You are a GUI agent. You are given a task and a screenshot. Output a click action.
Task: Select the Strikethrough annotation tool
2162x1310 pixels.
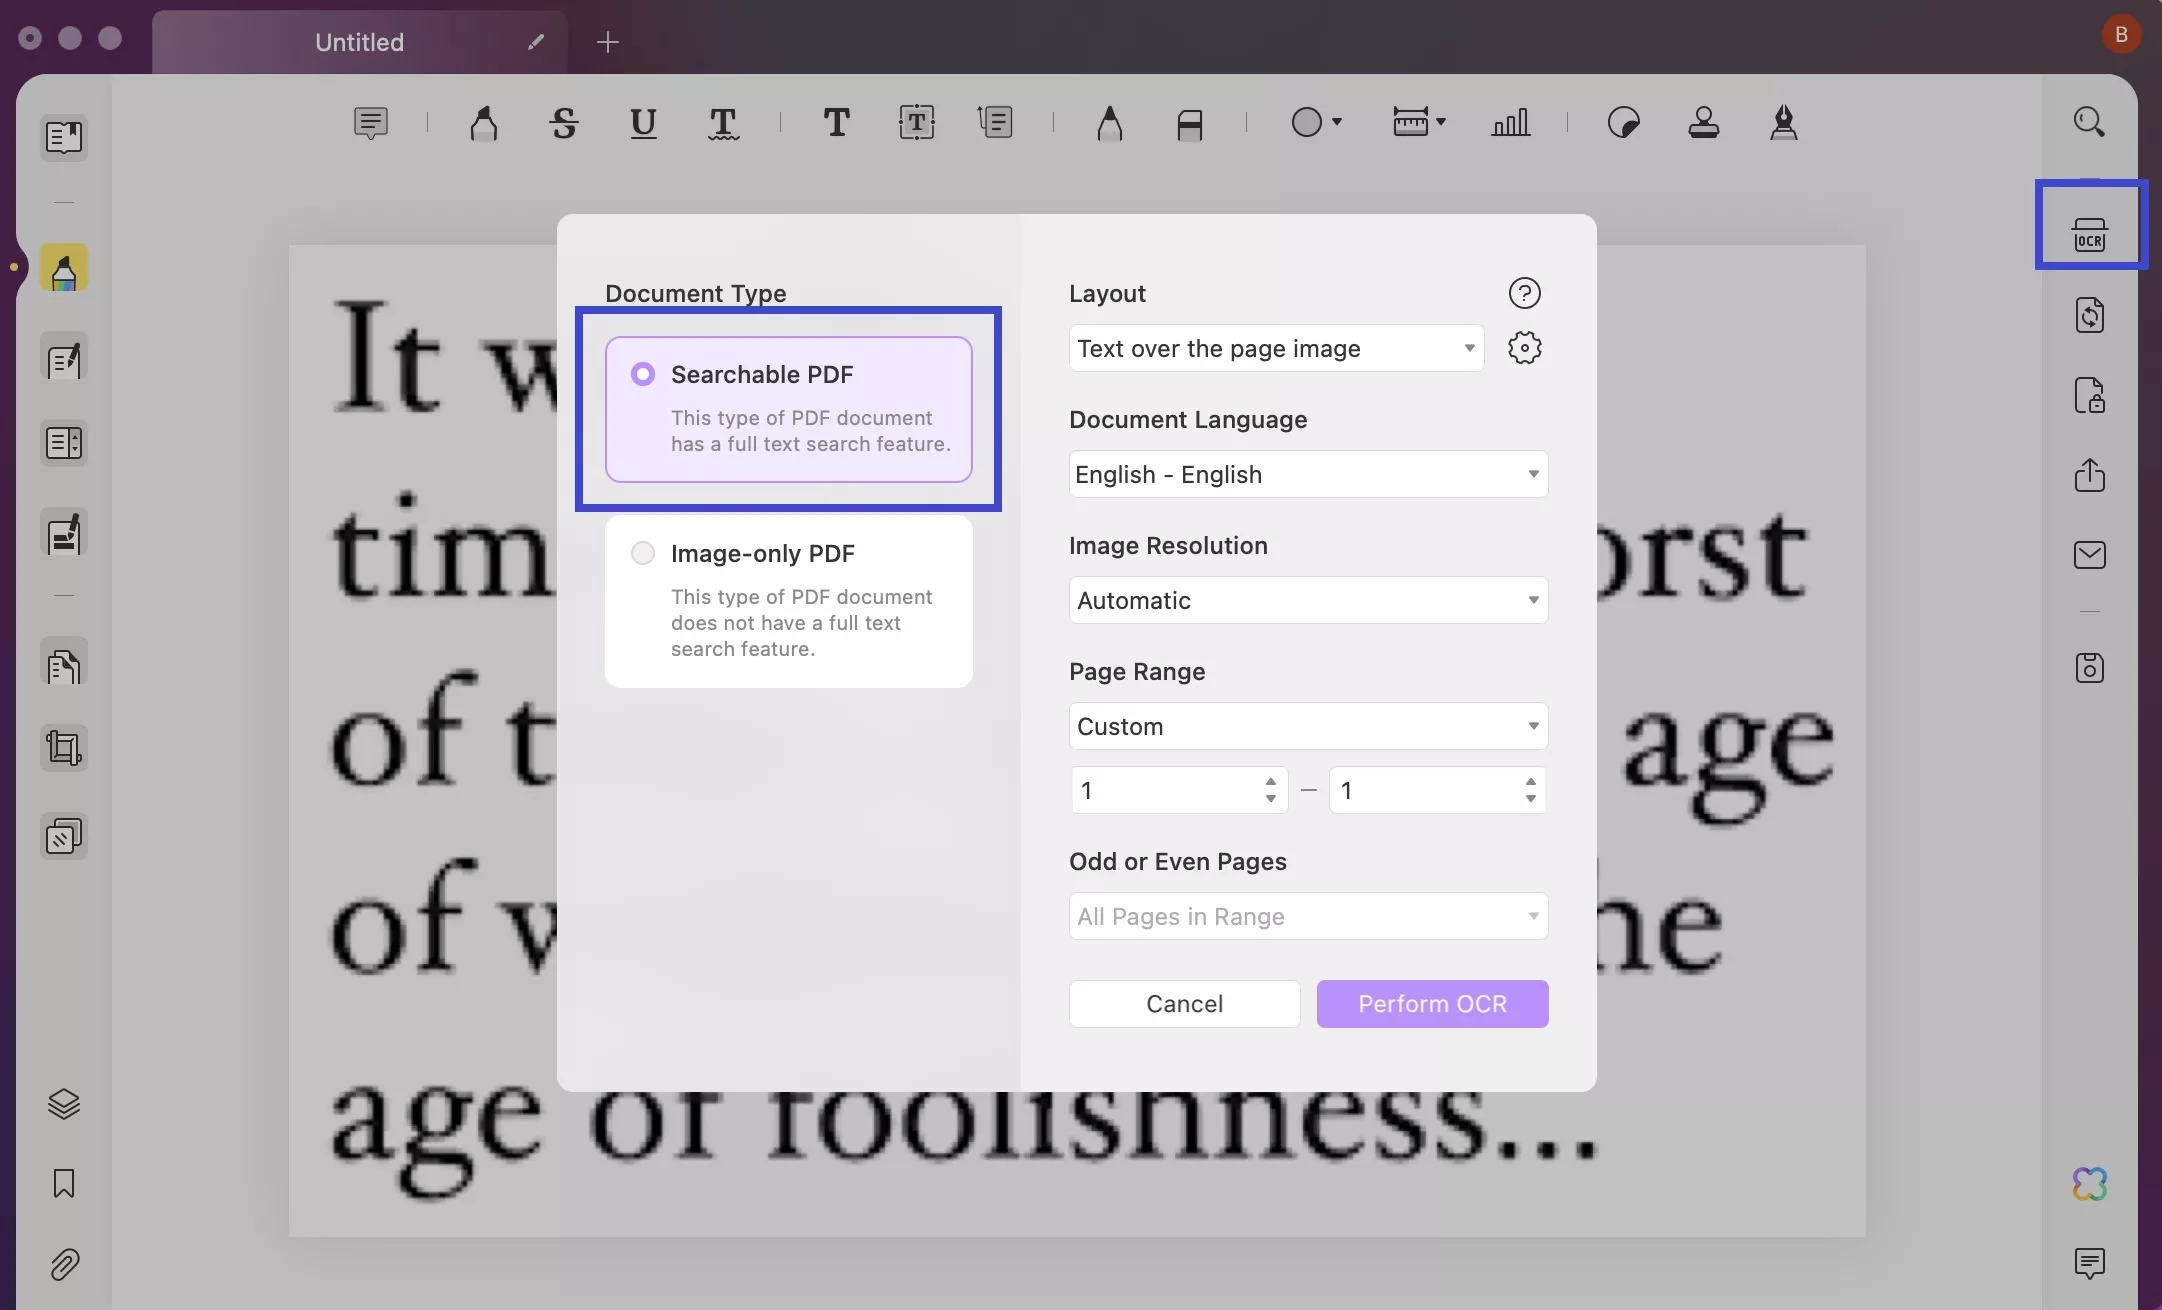point(564,122)
